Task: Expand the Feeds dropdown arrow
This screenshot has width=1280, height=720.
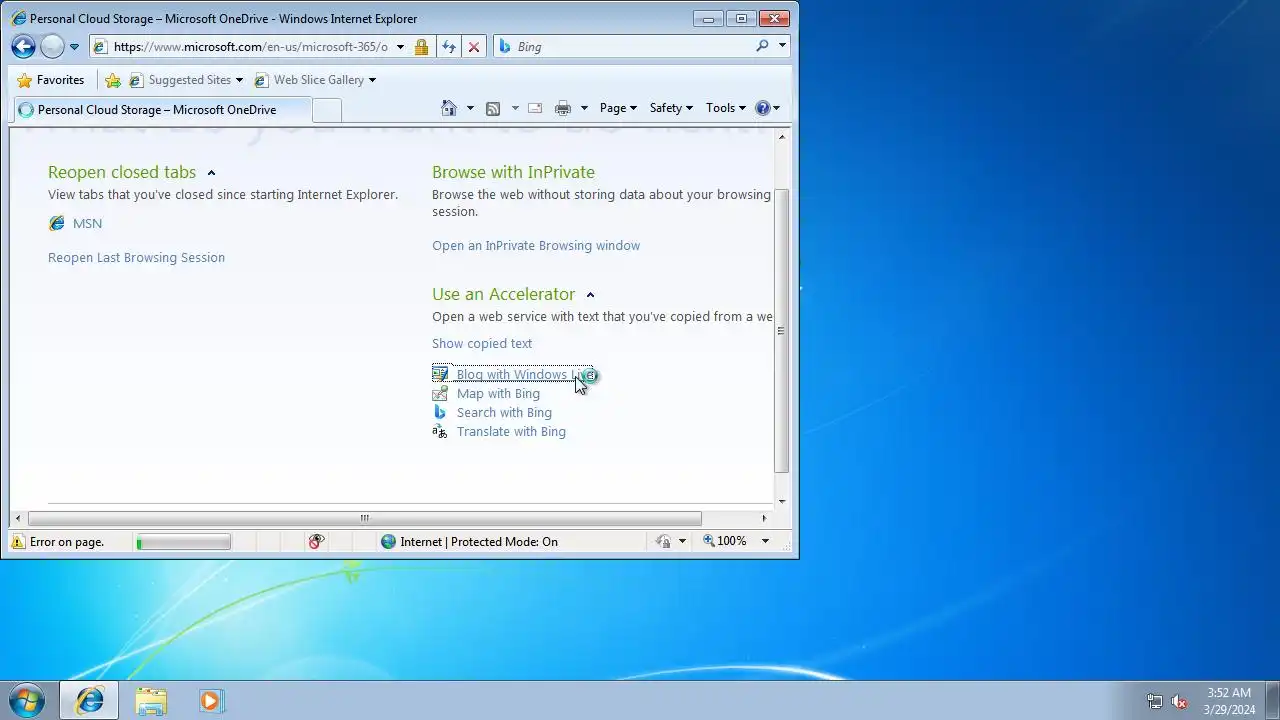Action: click(x=515, y=108)
